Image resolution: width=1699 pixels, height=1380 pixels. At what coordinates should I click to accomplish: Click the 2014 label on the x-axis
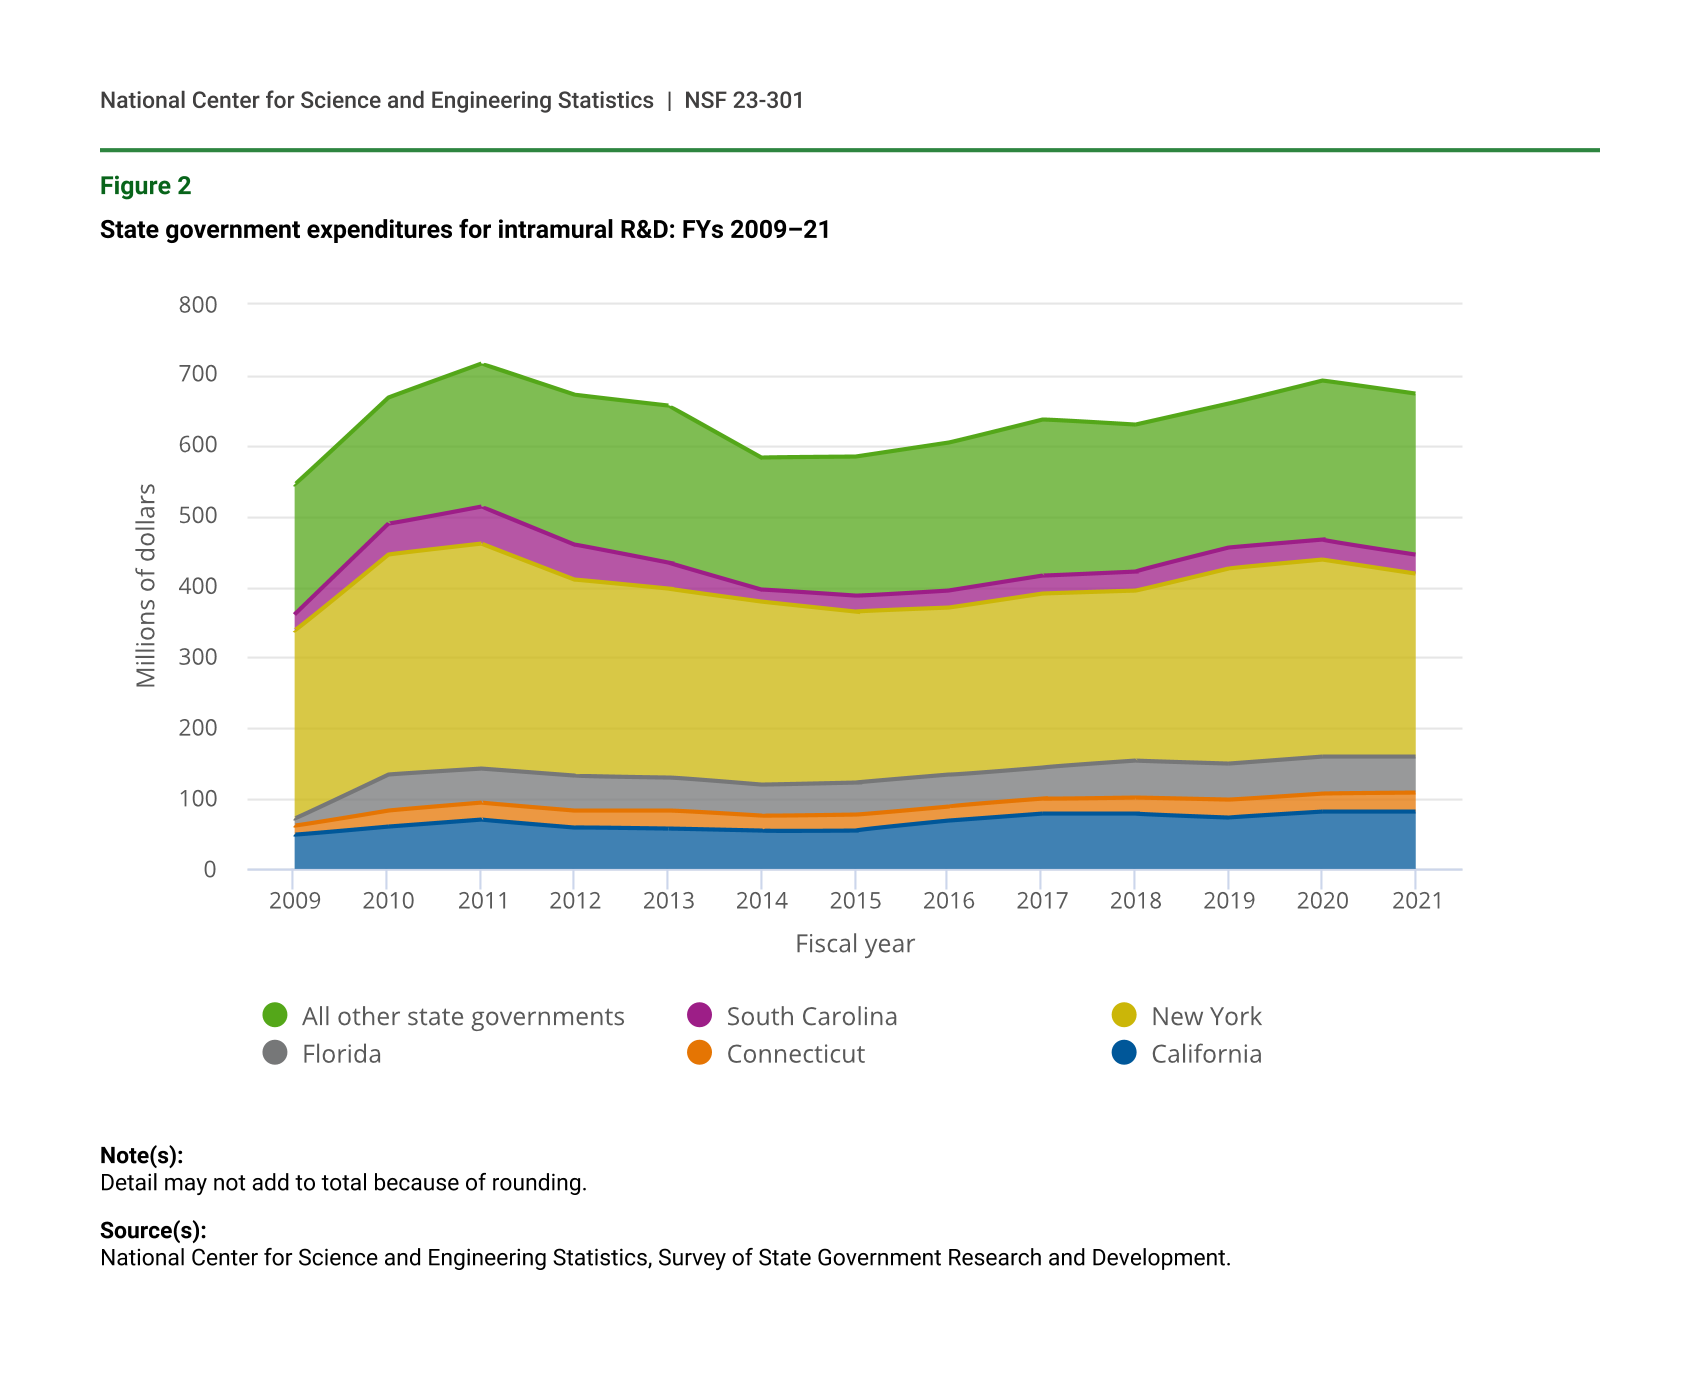pos(762,901)
